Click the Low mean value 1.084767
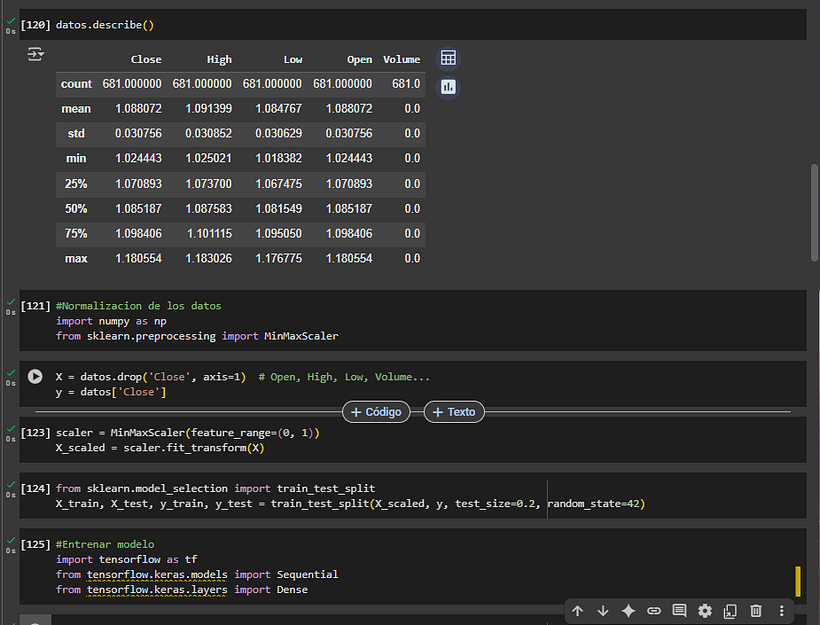Screen dimensions: 820x625 [x=279, y=109]
